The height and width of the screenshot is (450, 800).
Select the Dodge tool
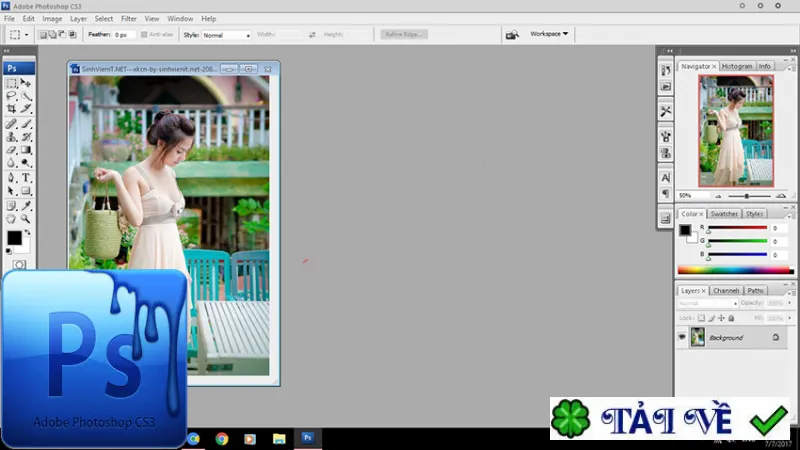tap(26, 163)
